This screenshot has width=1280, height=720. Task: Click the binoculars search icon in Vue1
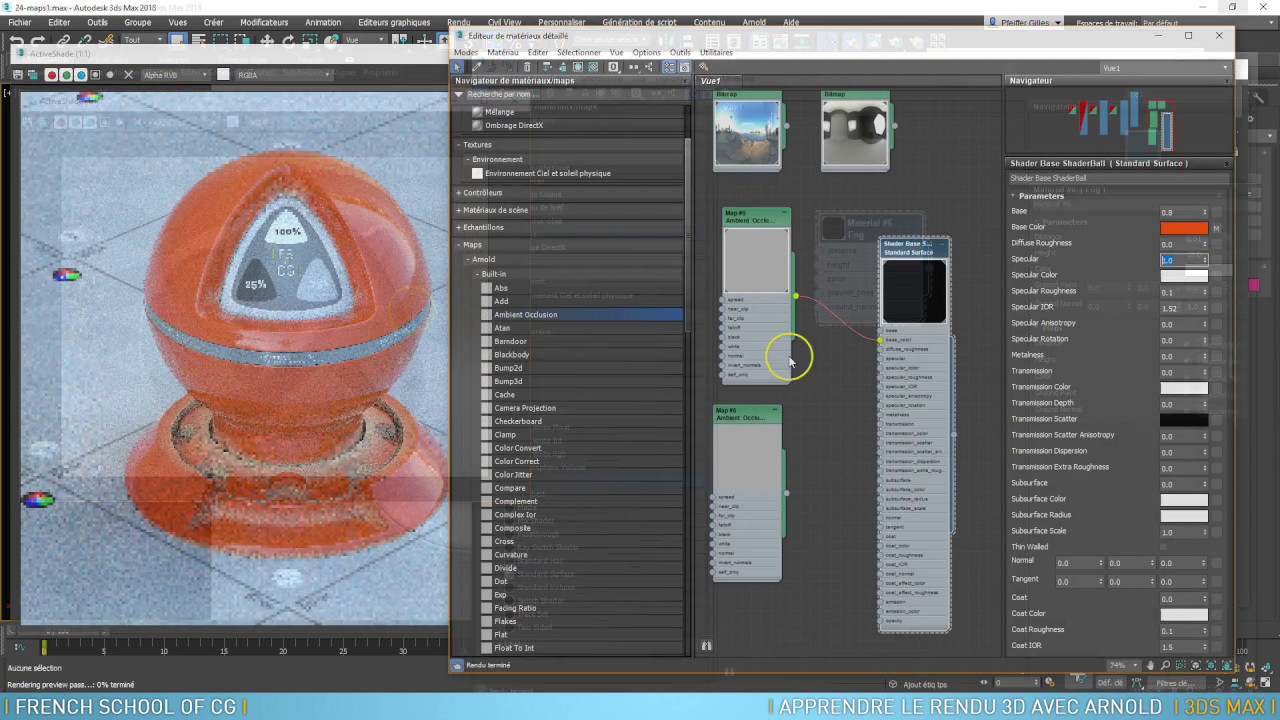[x=706, y=646]
